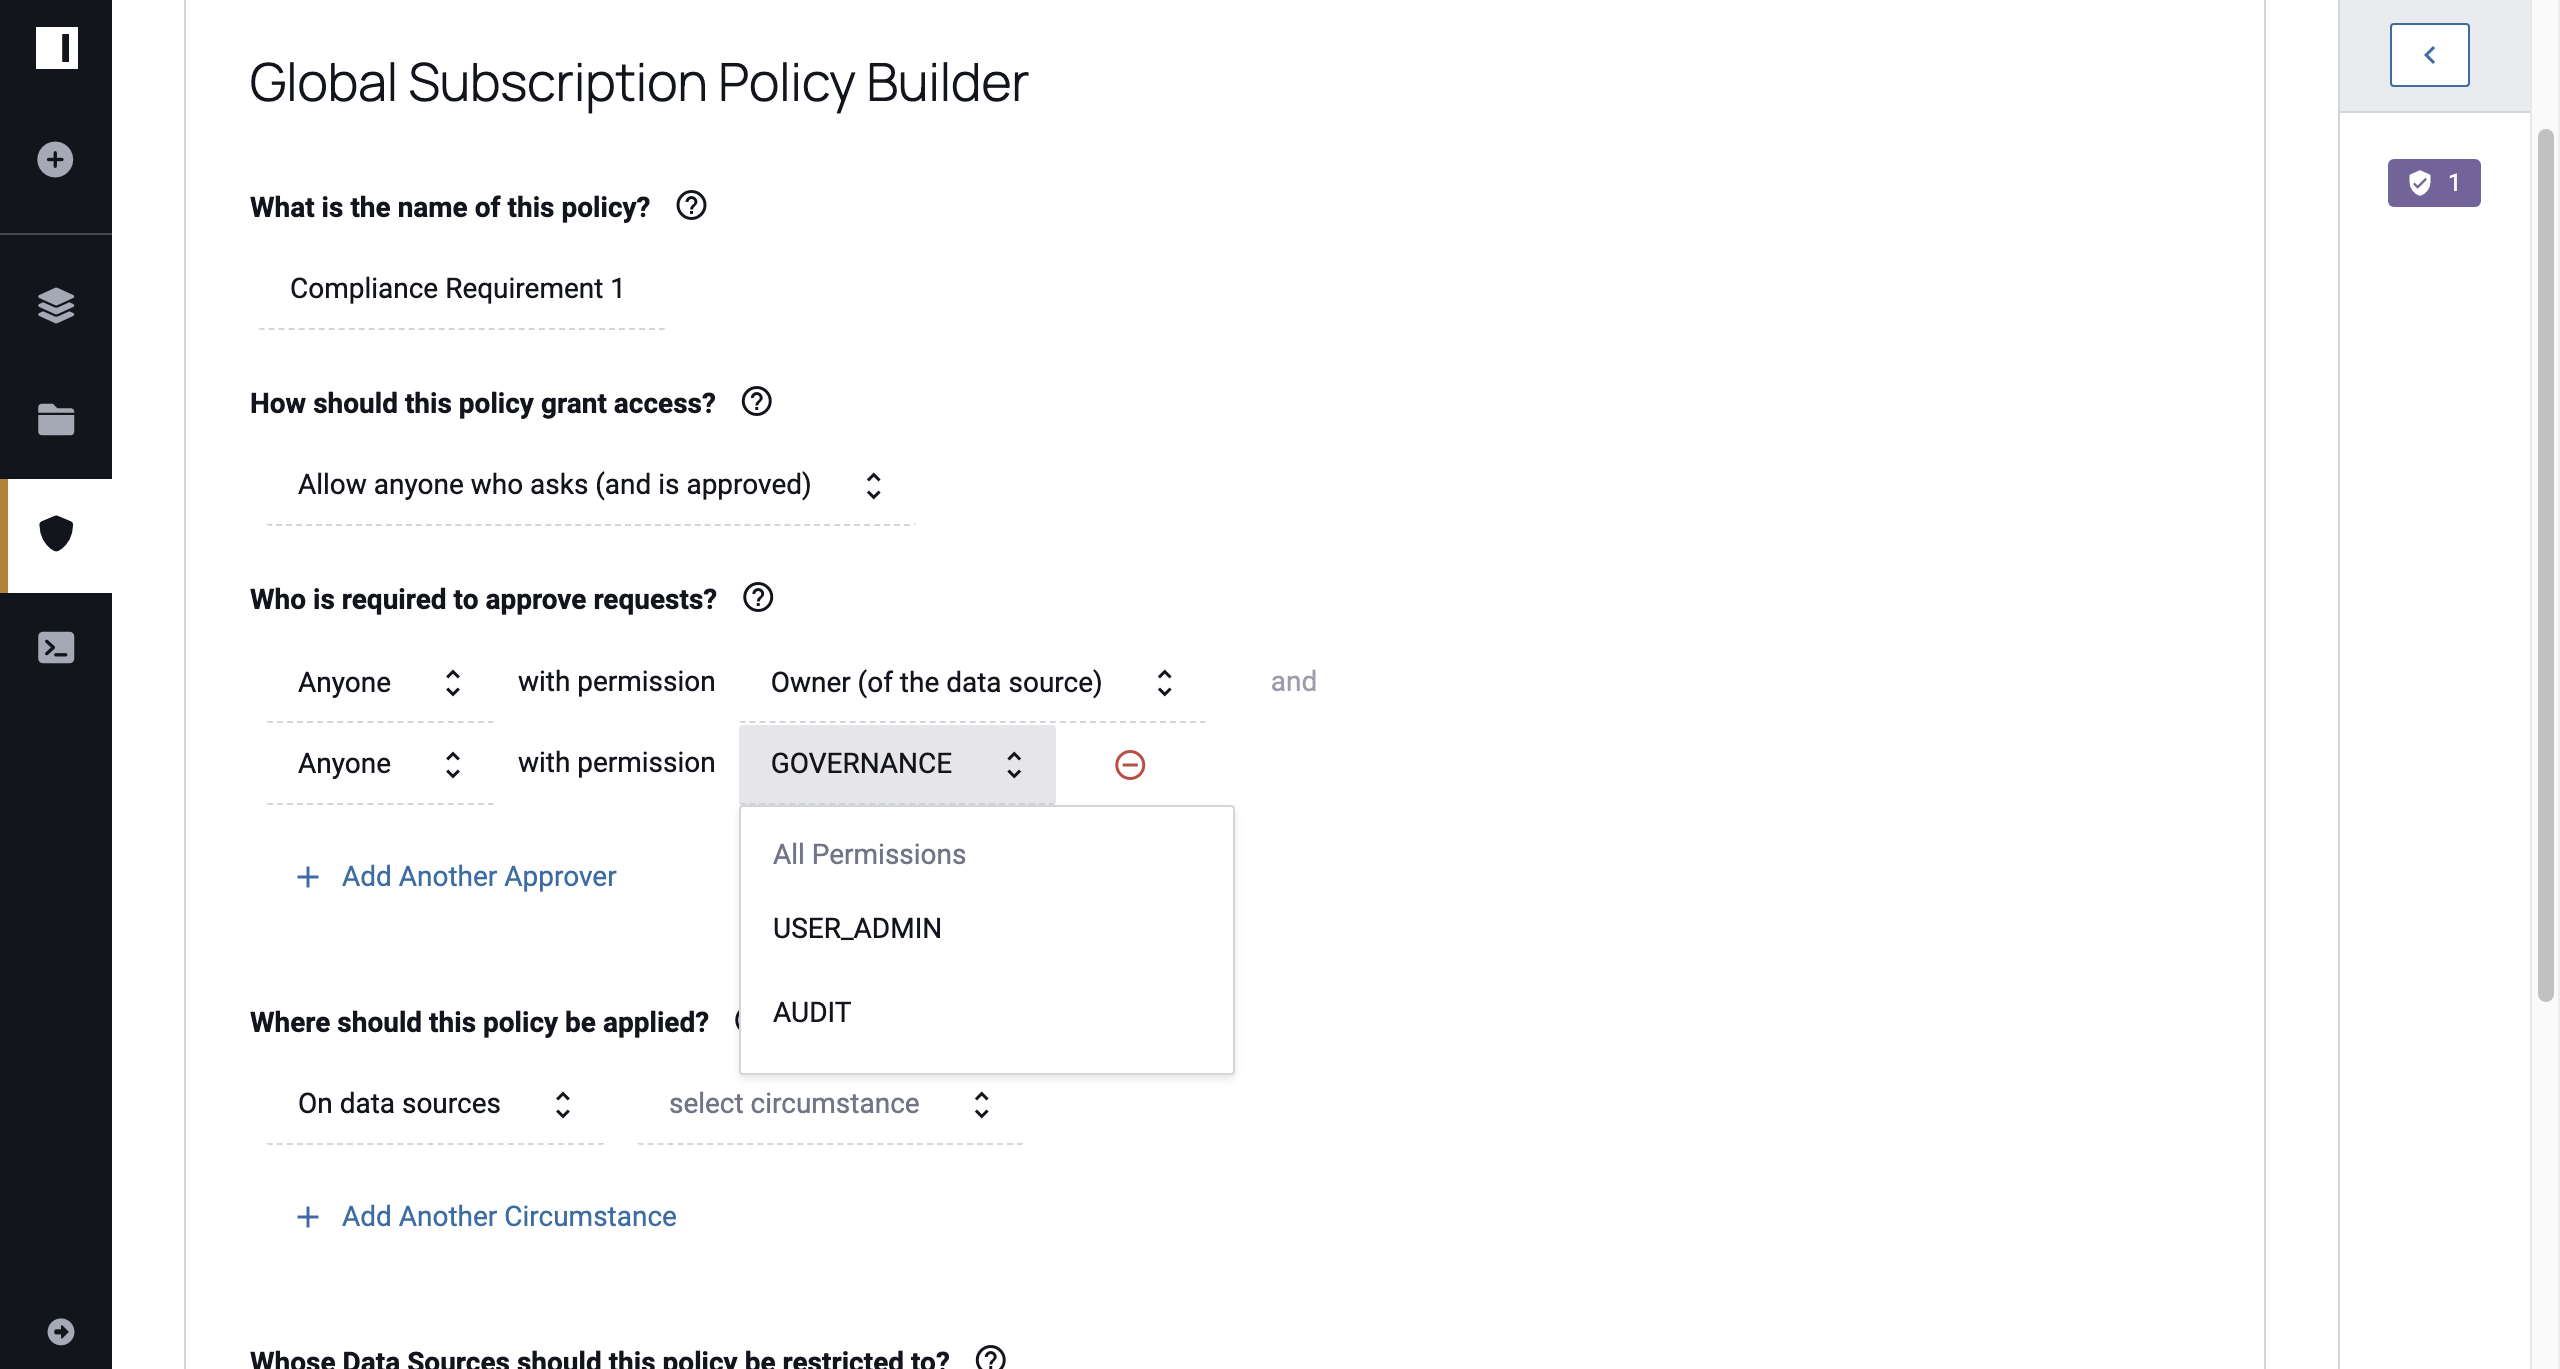This screenshot has height=1369, width=2560.
Task: Click the plus/add icon at top of sidebar
Action: [54, 159]
